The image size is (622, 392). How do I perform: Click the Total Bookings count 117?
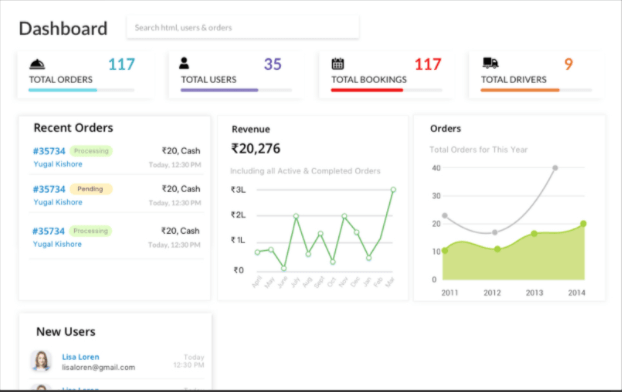pos(428,64)
